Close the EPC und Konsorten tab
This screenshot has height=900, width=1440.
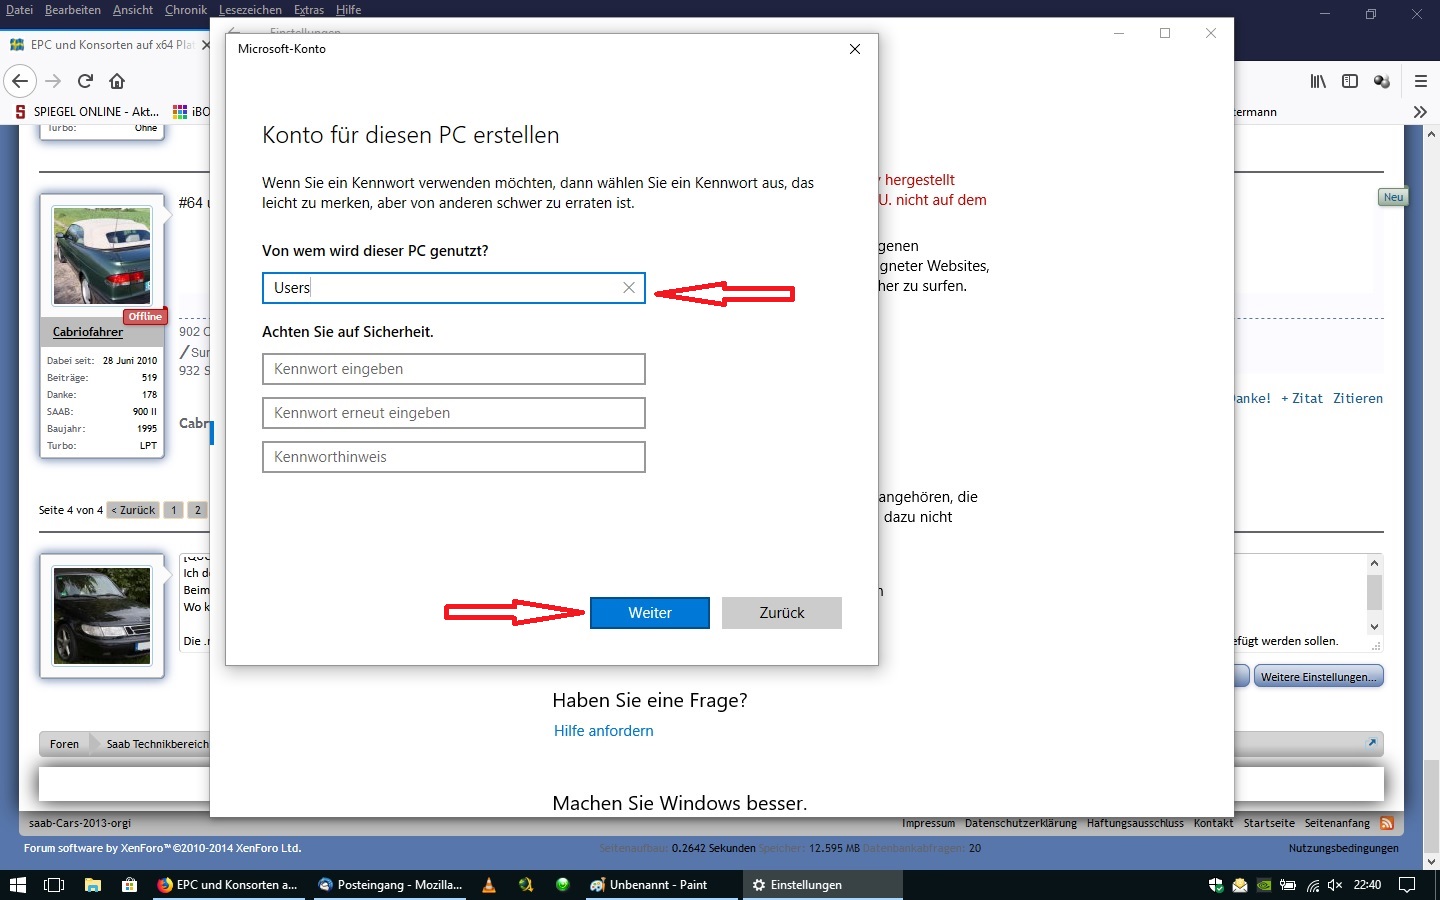tap(205, 45)
